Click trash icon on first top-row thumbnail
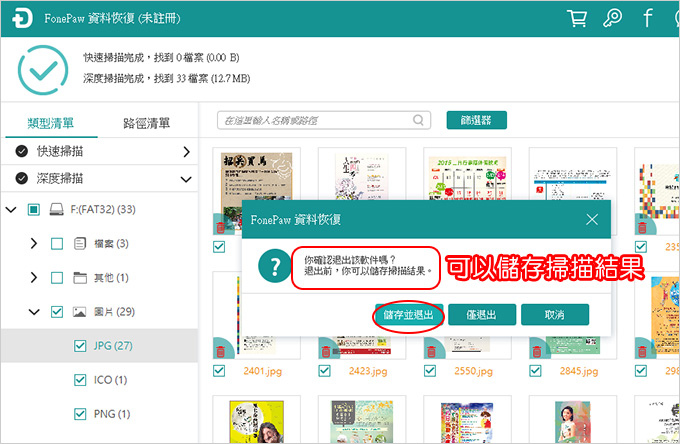 [x=220, y=227]
